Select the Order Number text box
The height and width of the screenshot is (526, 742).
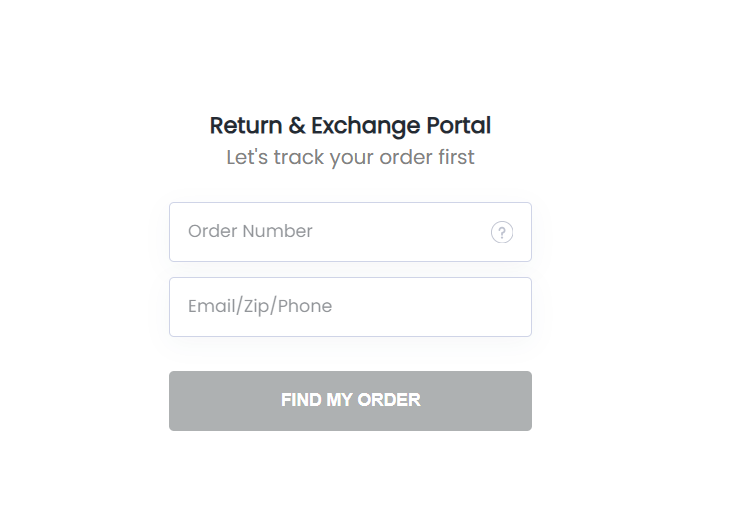(x=330, y=232)
